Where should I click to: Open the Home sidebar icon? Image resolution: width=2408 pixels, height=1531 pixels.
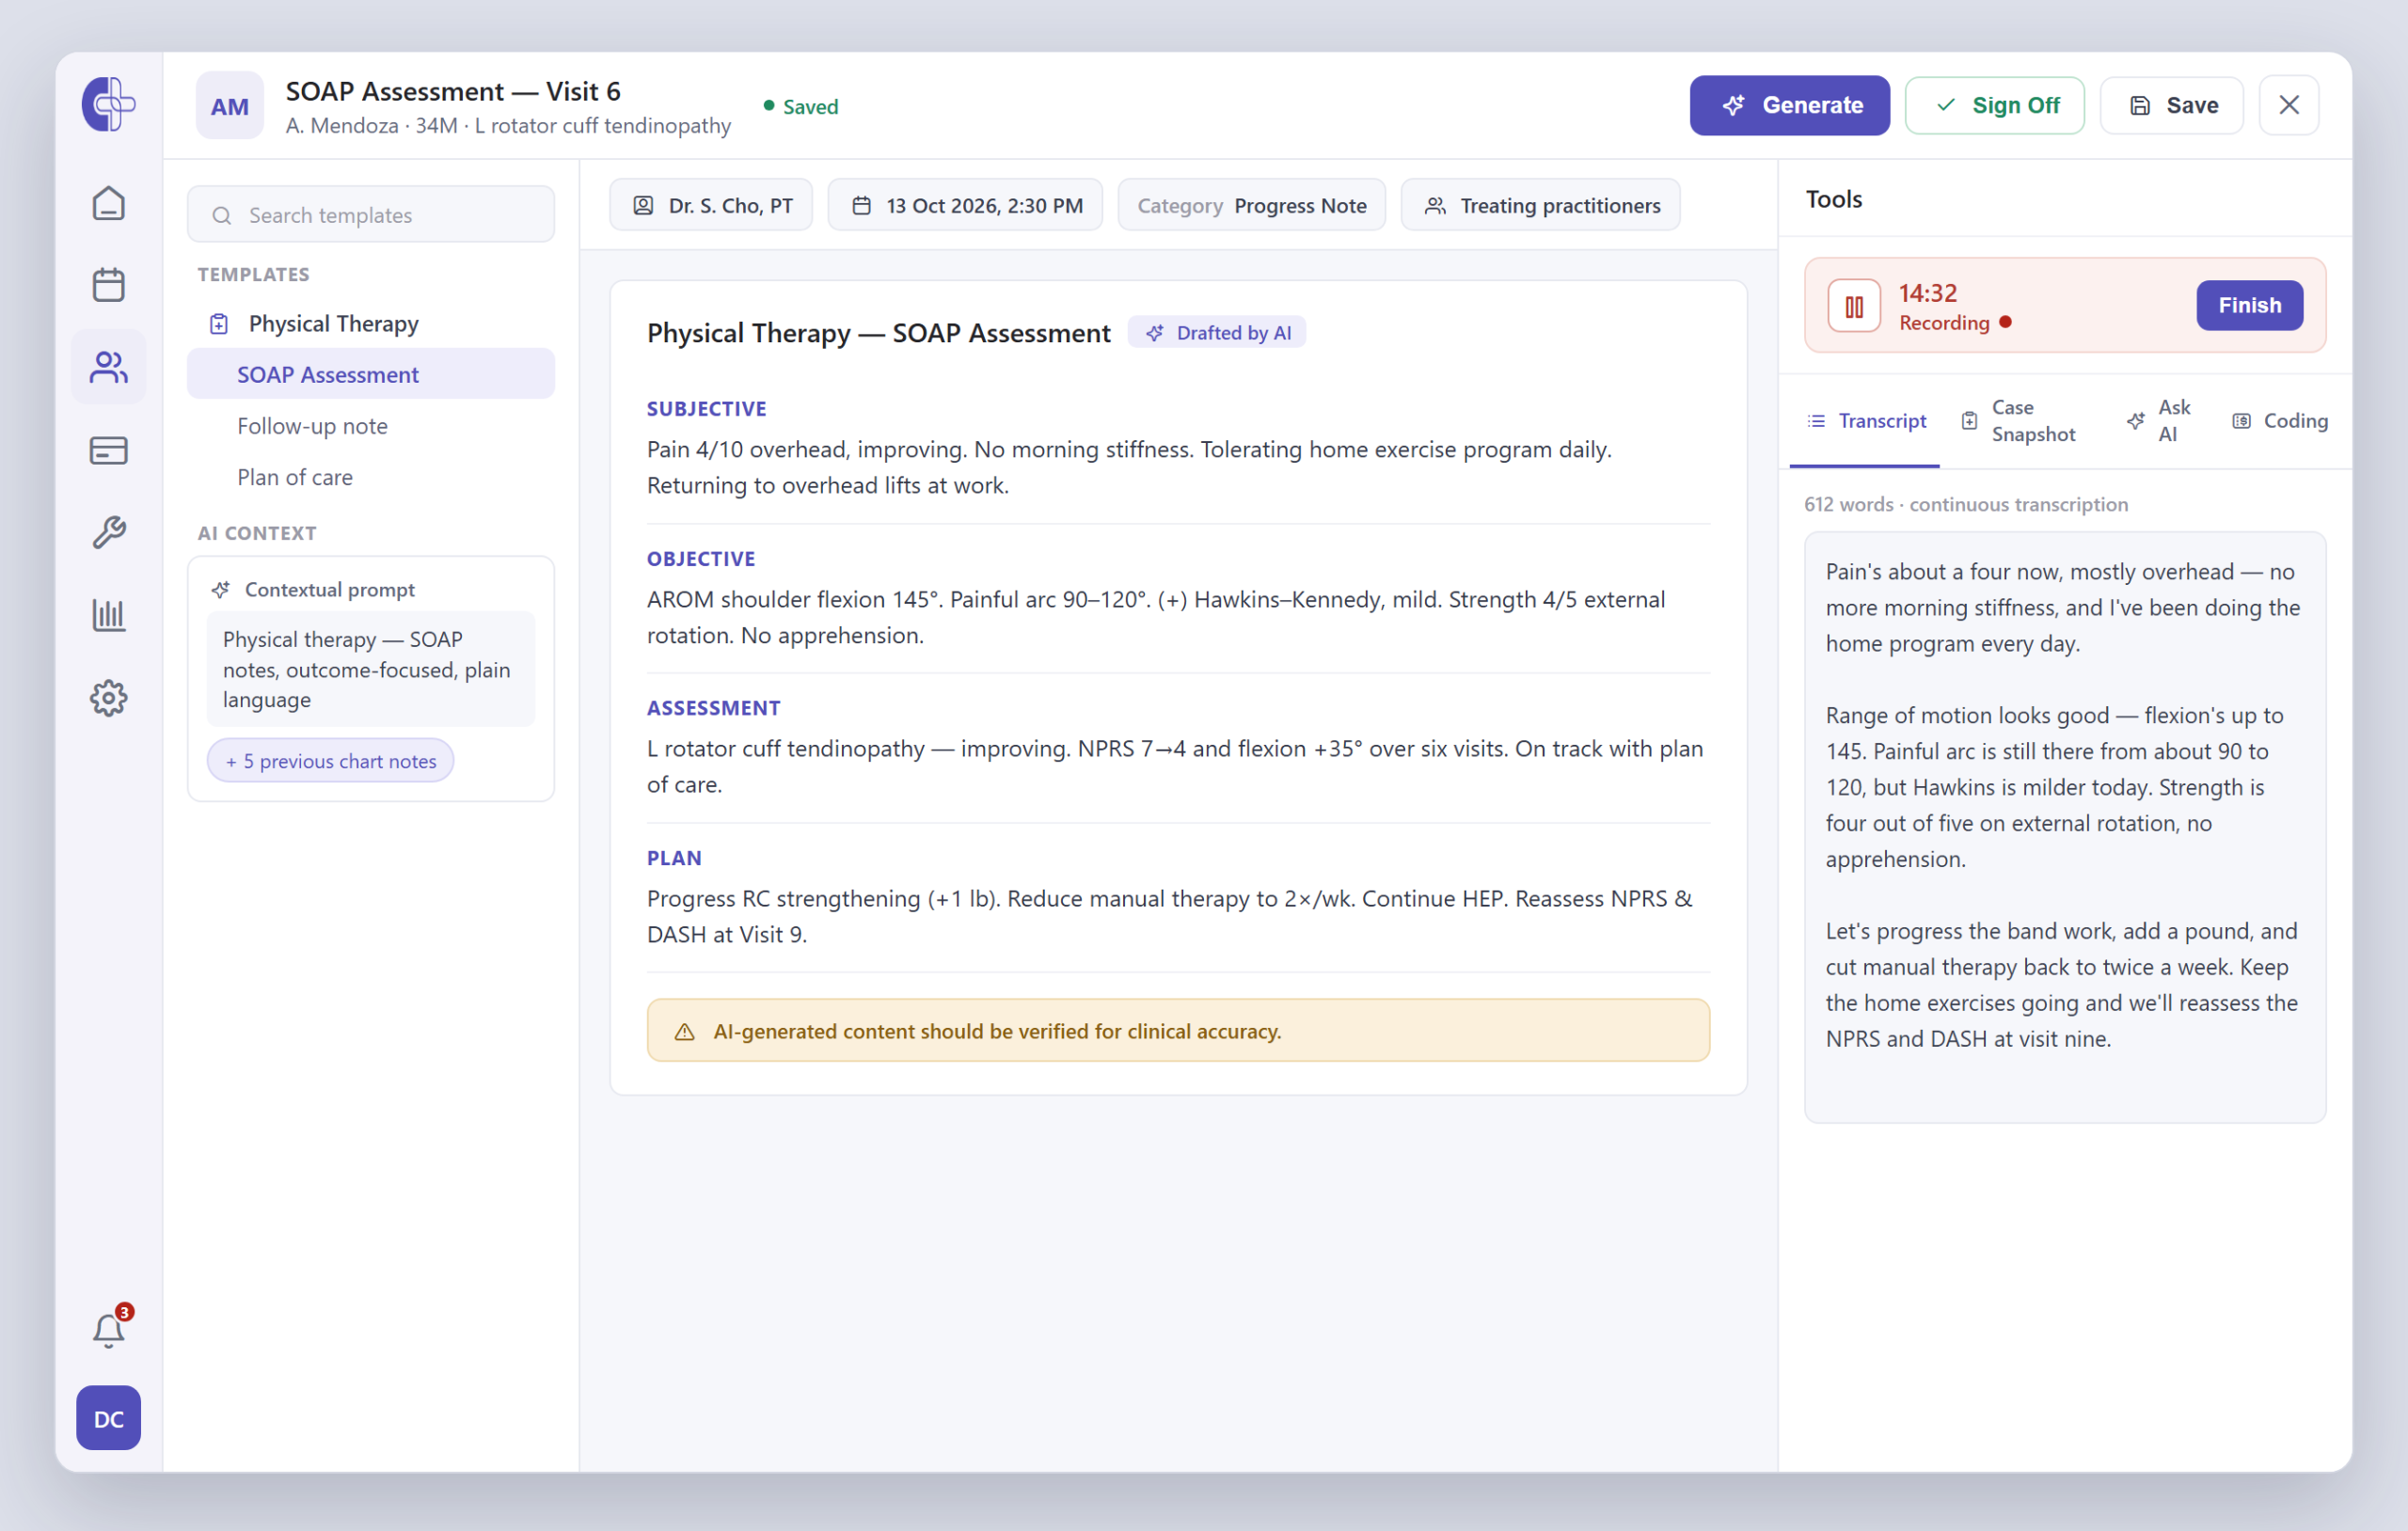point(108,204)
